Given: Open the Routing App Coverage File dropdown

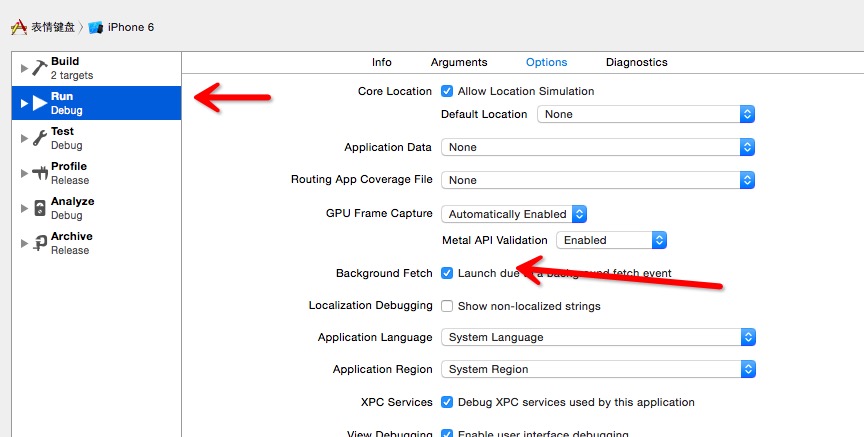Looking at the screenshot, I should pos(598,180).
